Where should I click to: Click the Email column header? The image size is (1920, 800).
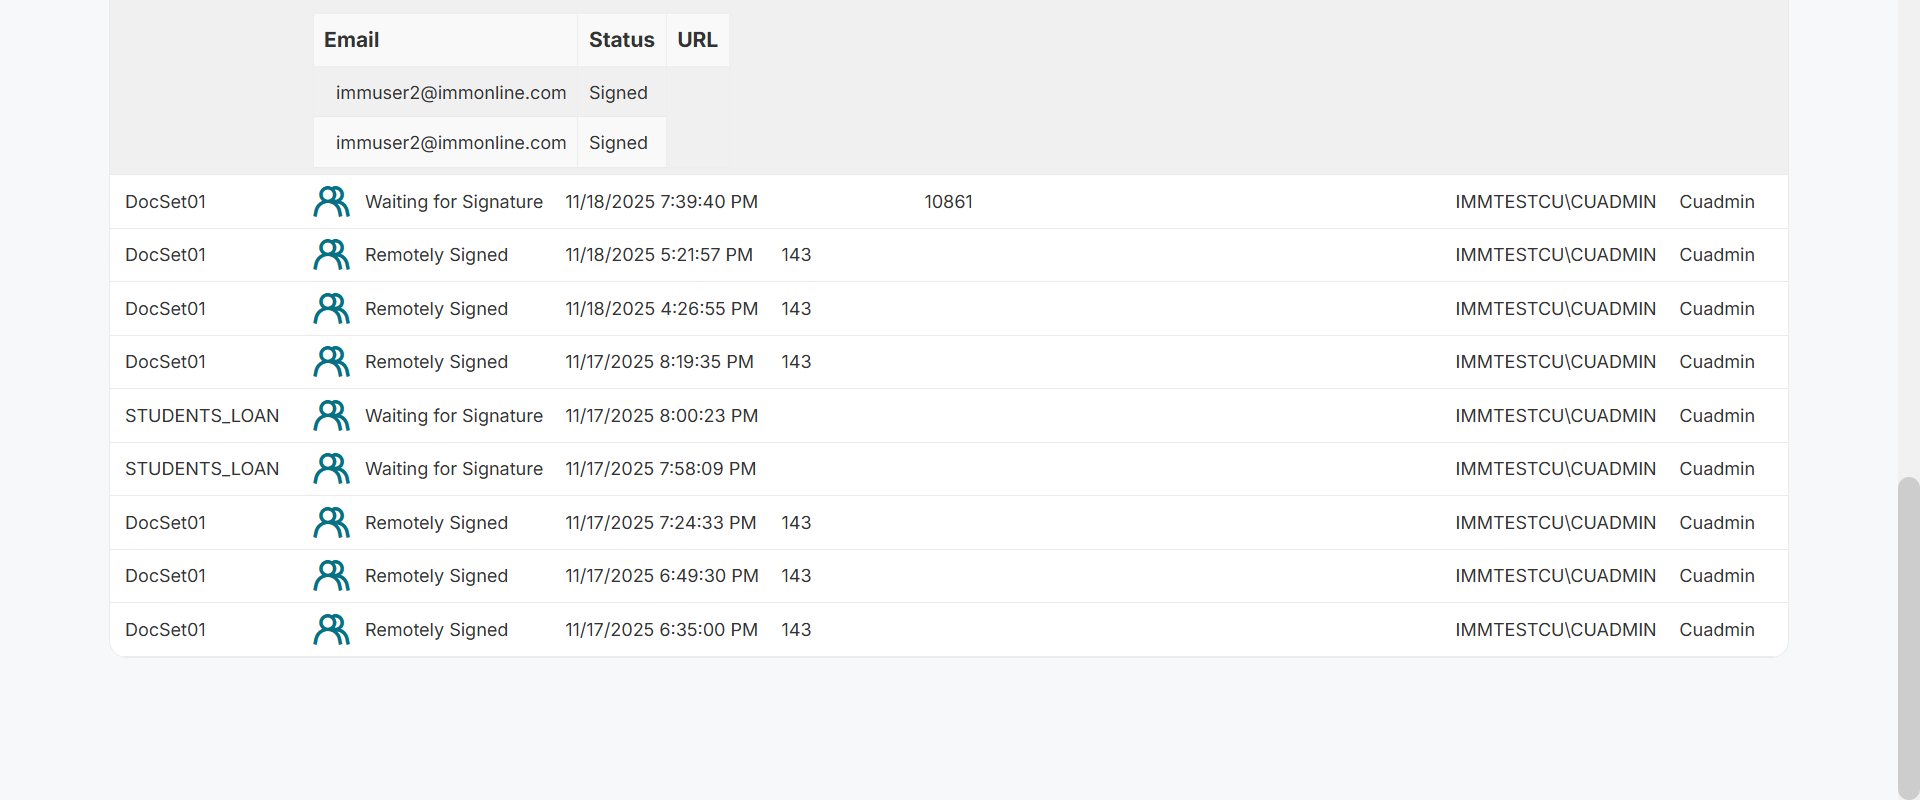pos(352,40)
